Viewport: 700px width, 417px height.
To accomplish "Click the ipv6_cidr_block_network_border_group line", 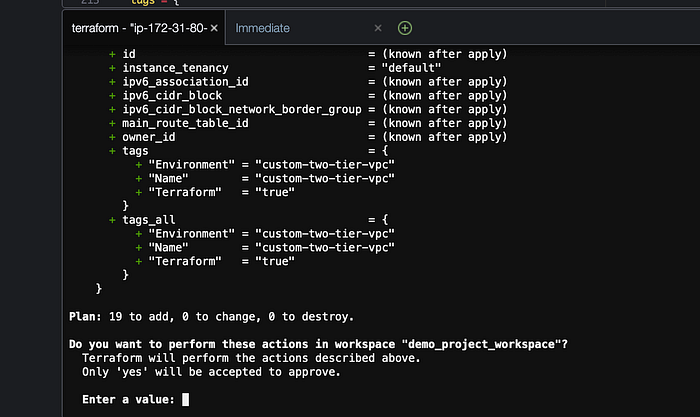I will pyautogui.click(x=241, y=109).
